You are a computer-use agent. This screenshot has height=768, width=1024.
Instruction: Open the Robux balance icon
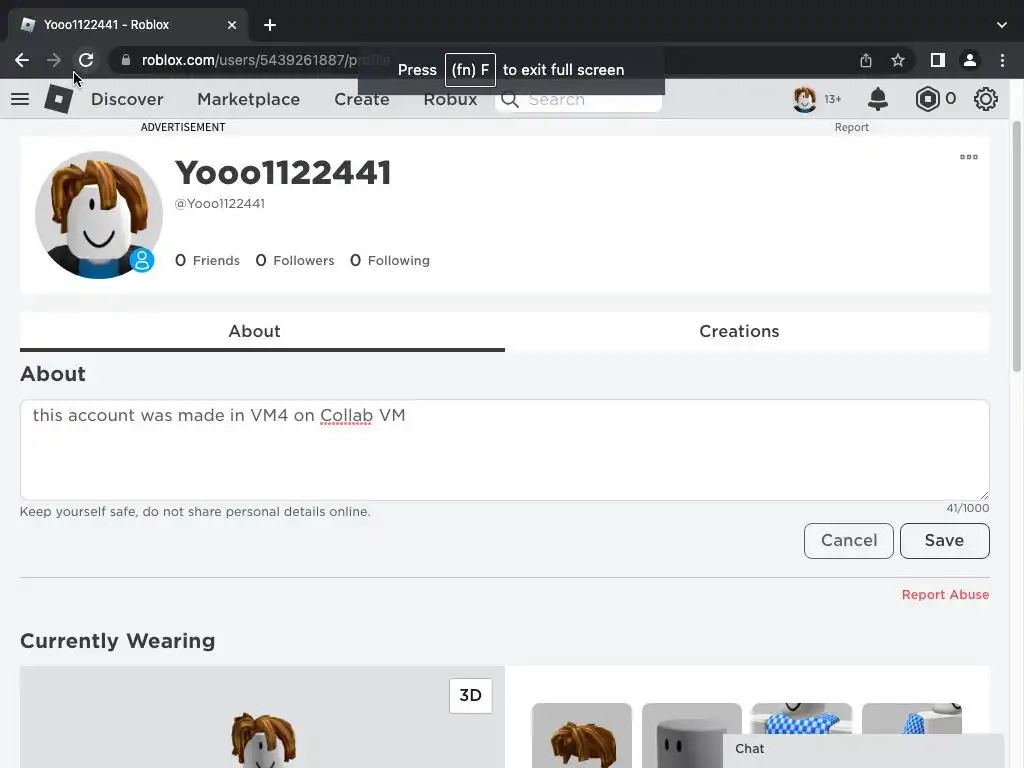(927, 99)
